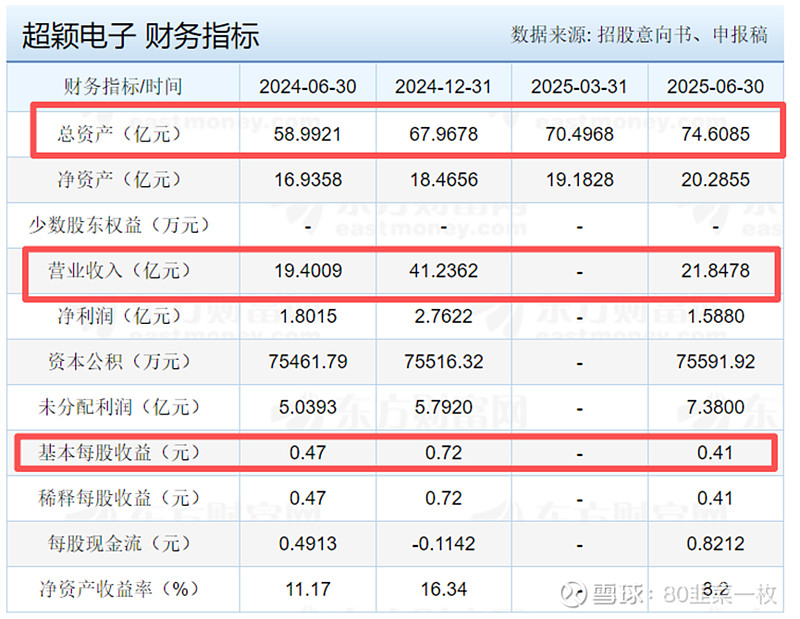Click the 2025-06-30 column header
800x619 pixels.
point(715,87)
